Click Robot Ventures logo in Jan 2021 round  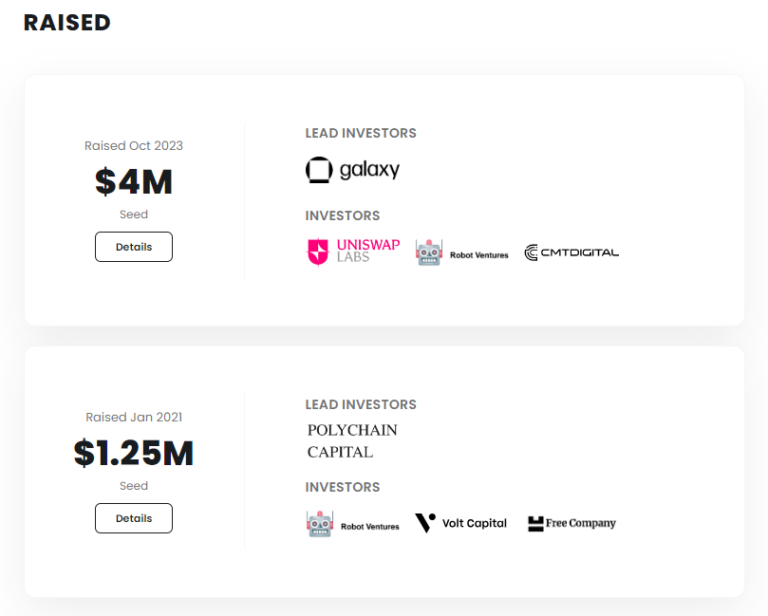point(353,524)
